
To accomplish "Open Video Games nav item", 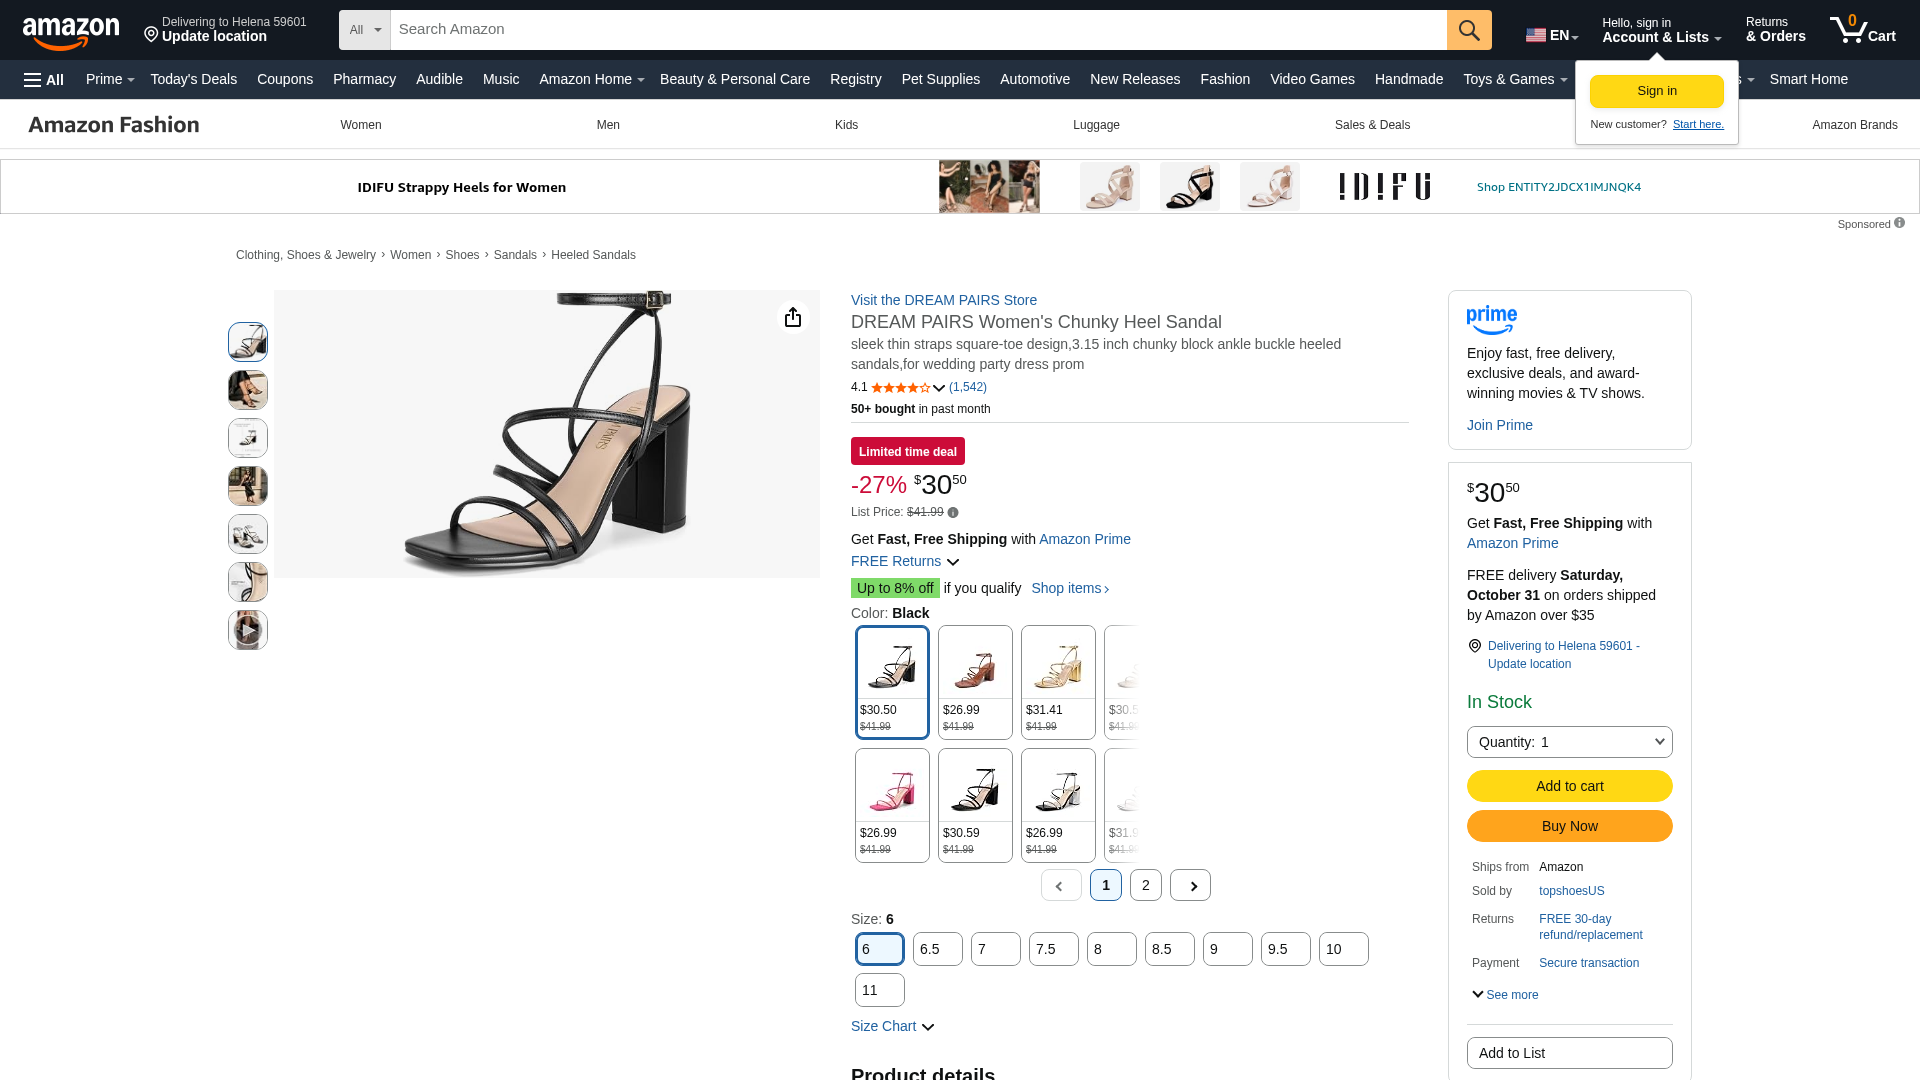I will tap(1312, 80).
